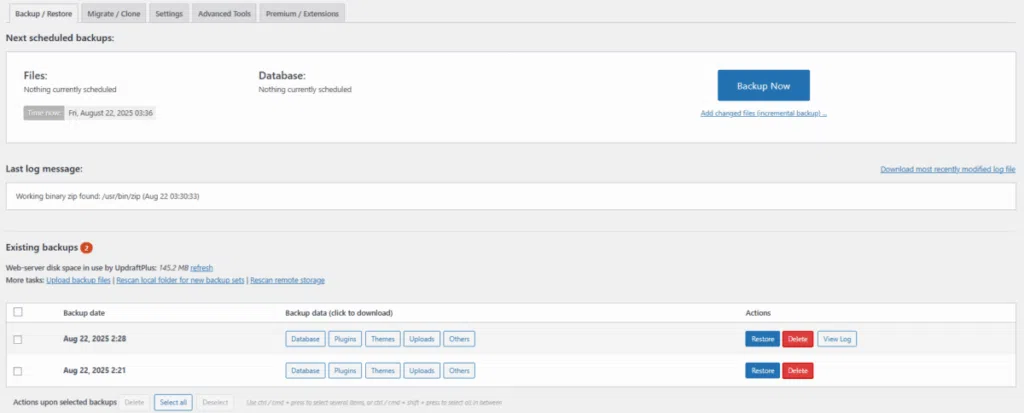Click Add changed files (incremental backup) link
The height and width of the screenshot is (413, 1024).
pyautogui.click(x=763, y=114)
